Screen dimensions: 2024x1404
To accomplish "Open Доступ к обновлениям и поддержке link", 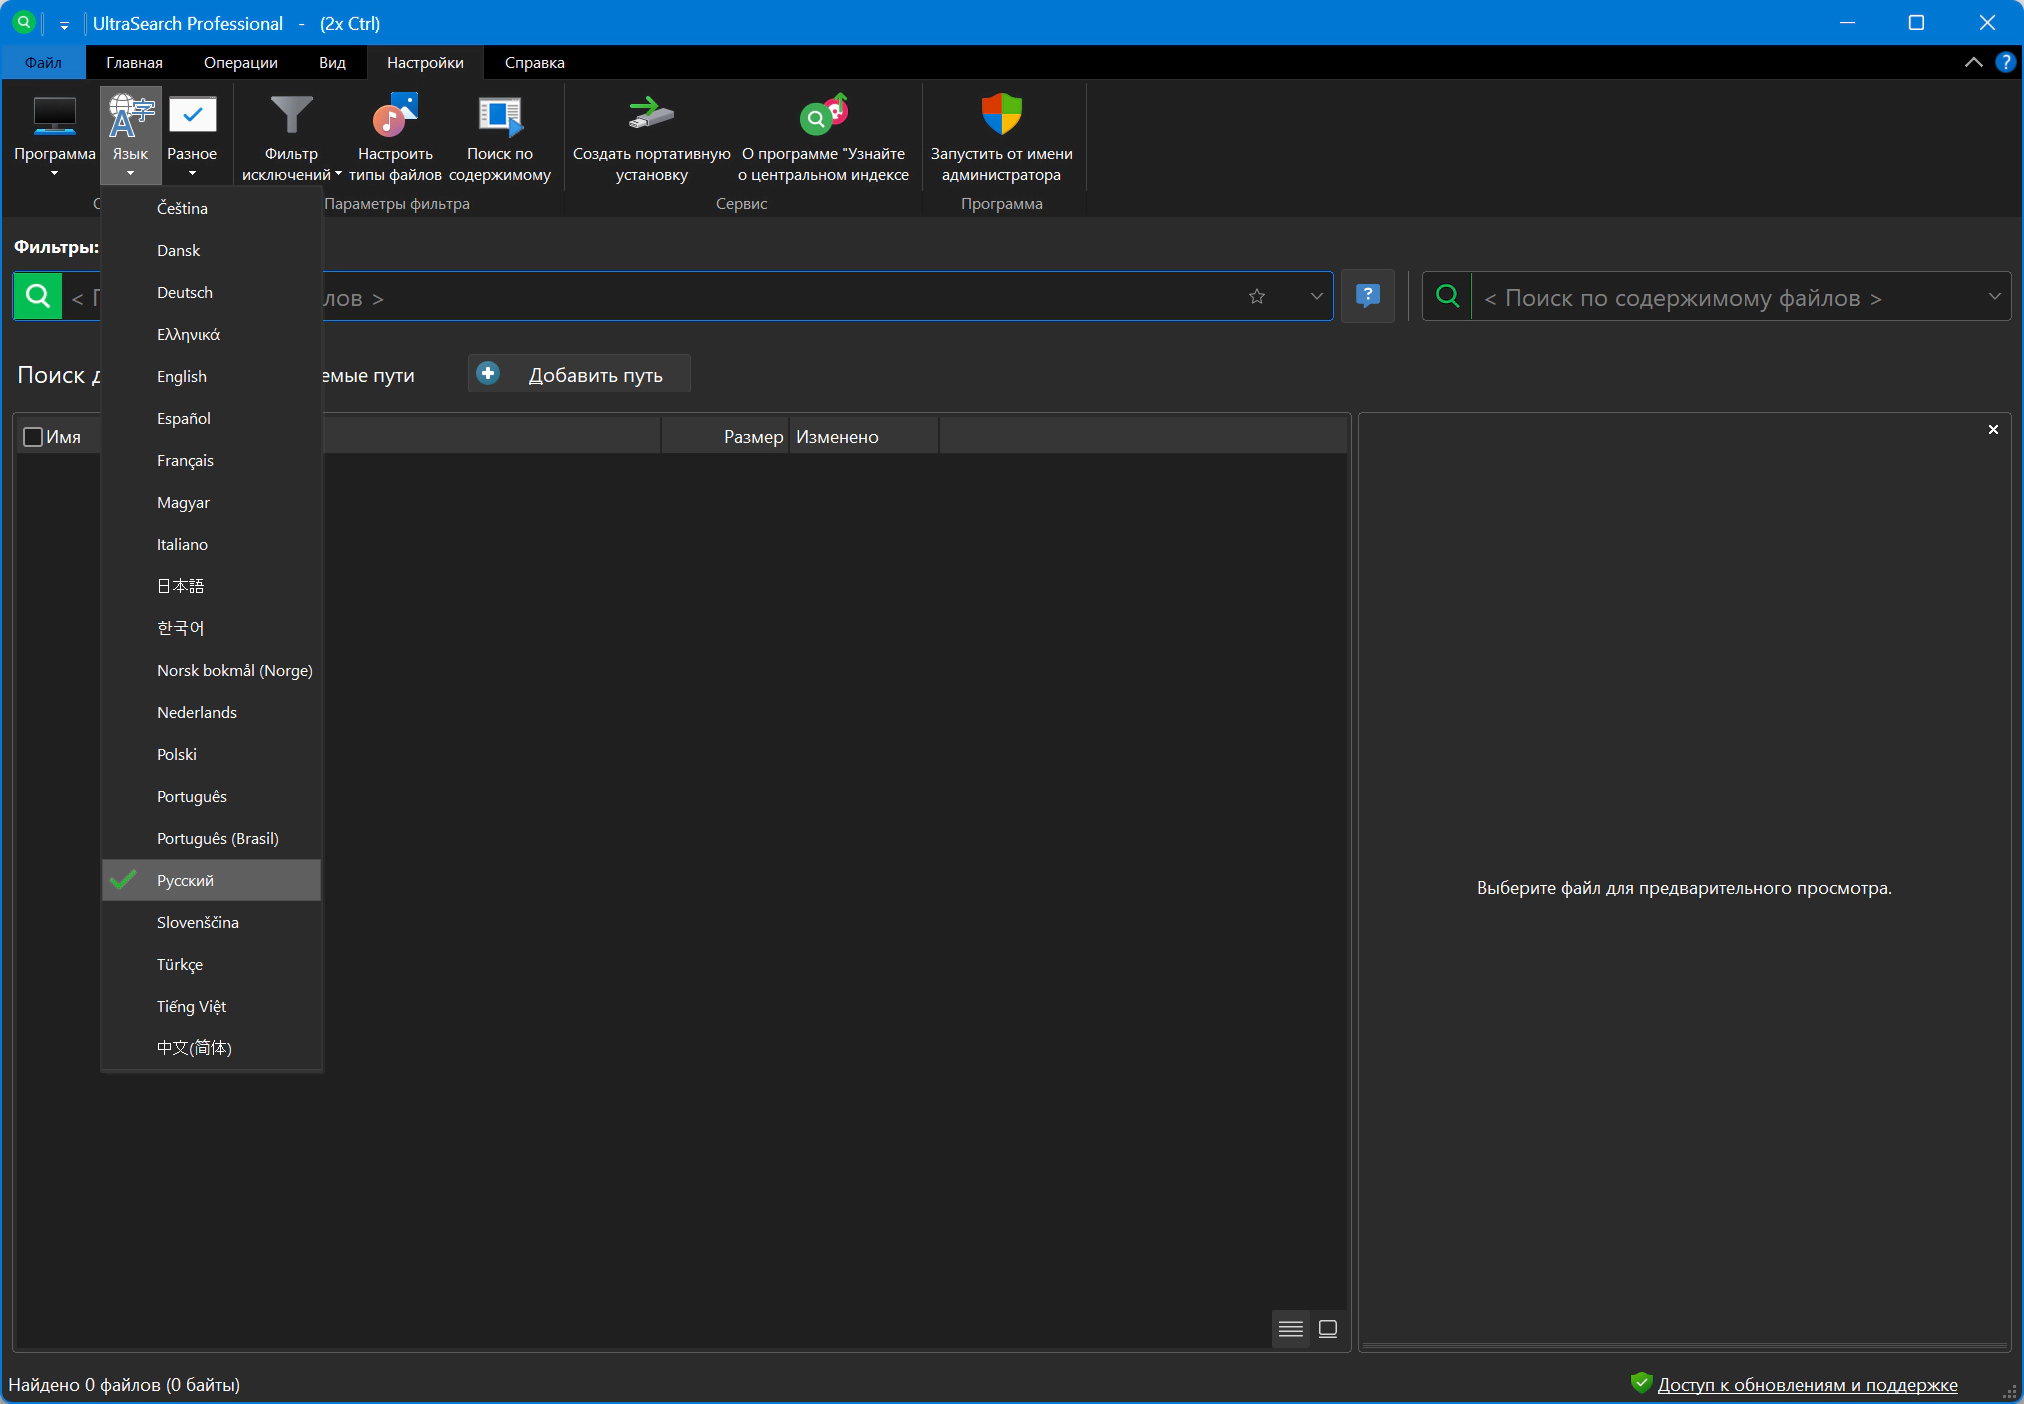I will 1807,1384.
